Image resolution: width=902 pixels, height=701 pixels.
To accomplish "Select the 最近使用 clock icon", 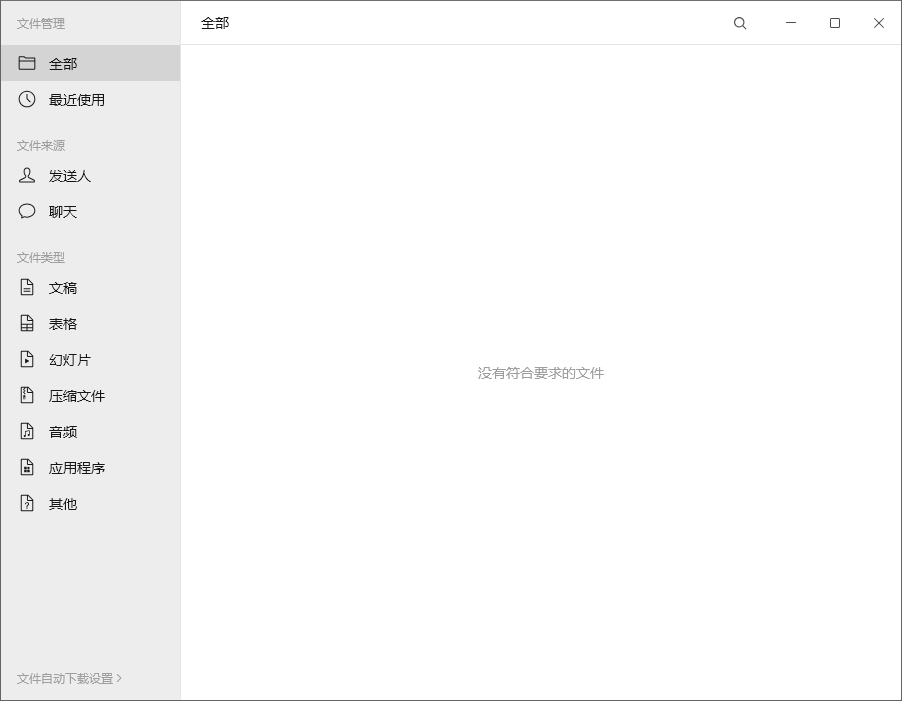I will [26, 99].
